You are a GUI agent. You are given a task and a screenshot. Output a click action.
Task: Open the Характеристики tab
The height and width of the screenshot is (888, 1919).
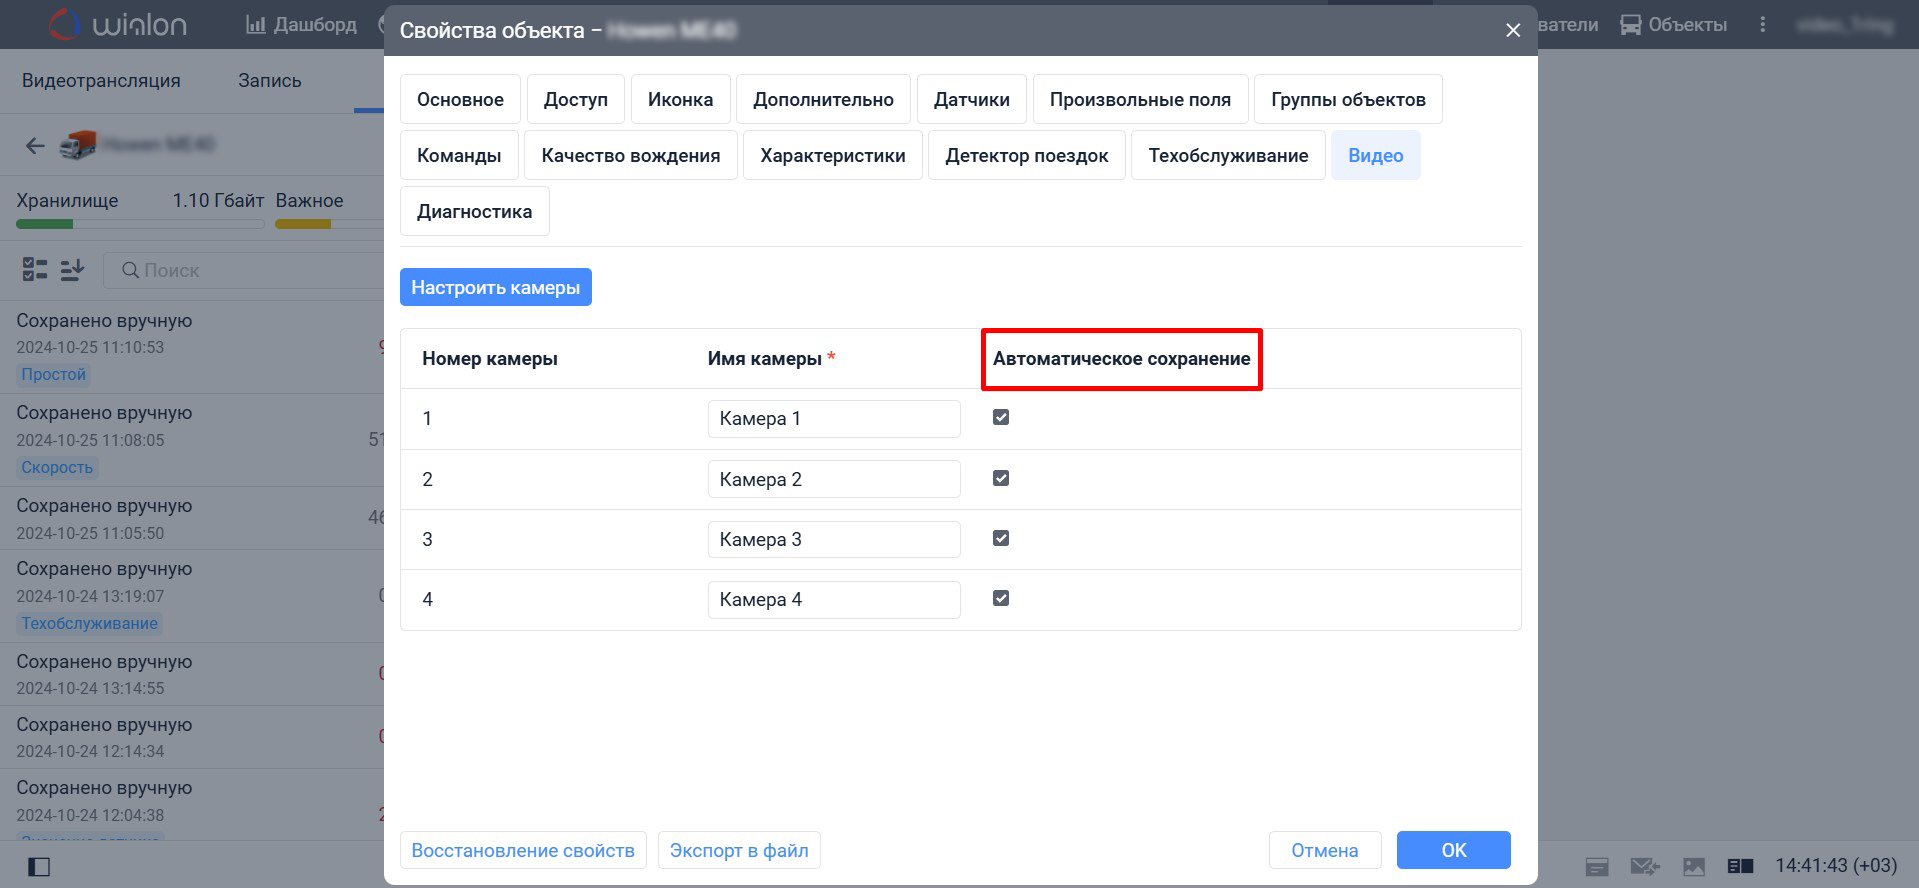[x=833, y=155]
